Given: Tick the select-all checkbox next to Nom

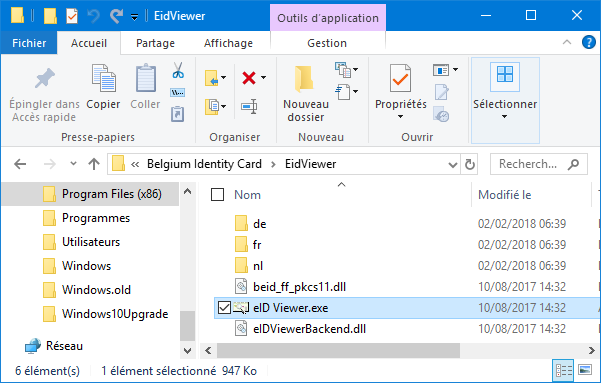Looking at the screenshot, I should coord(217,195).
